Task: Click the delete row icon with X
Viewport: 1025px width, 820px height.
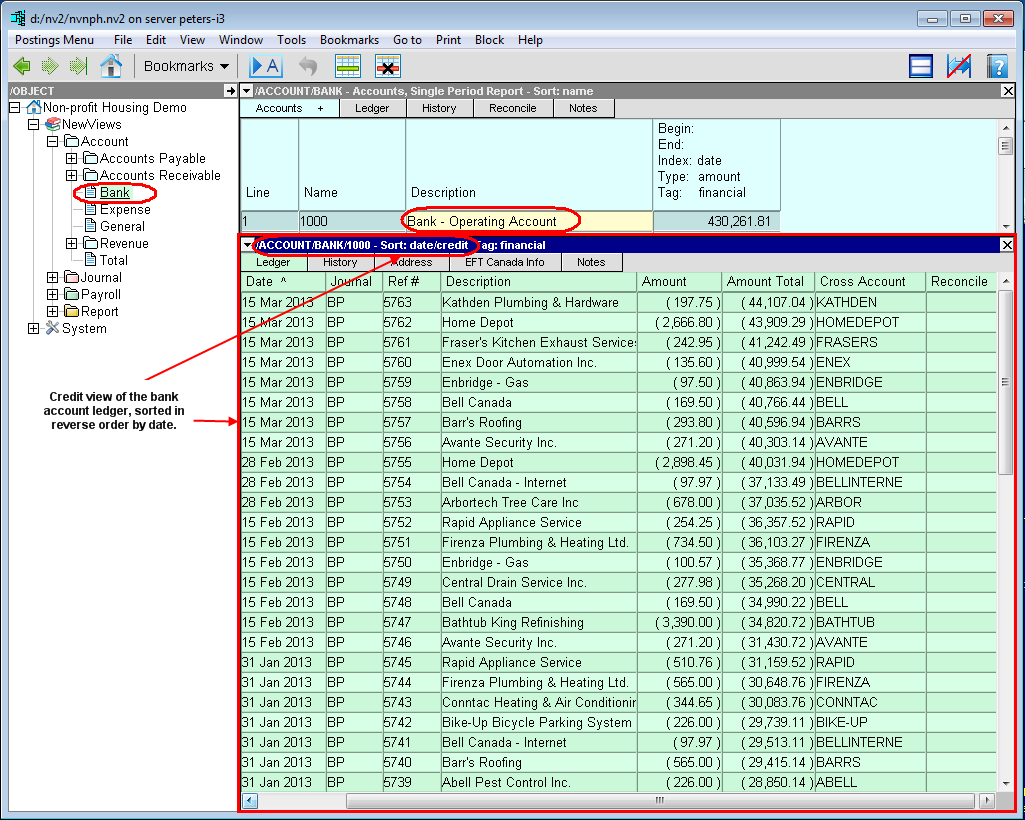Action: coord(388,66)
